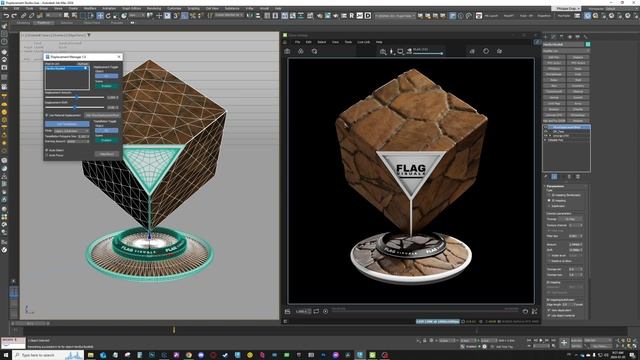Open the selection filter dropdown in main toolbar

pyautogui.click(x=52, y=16)
